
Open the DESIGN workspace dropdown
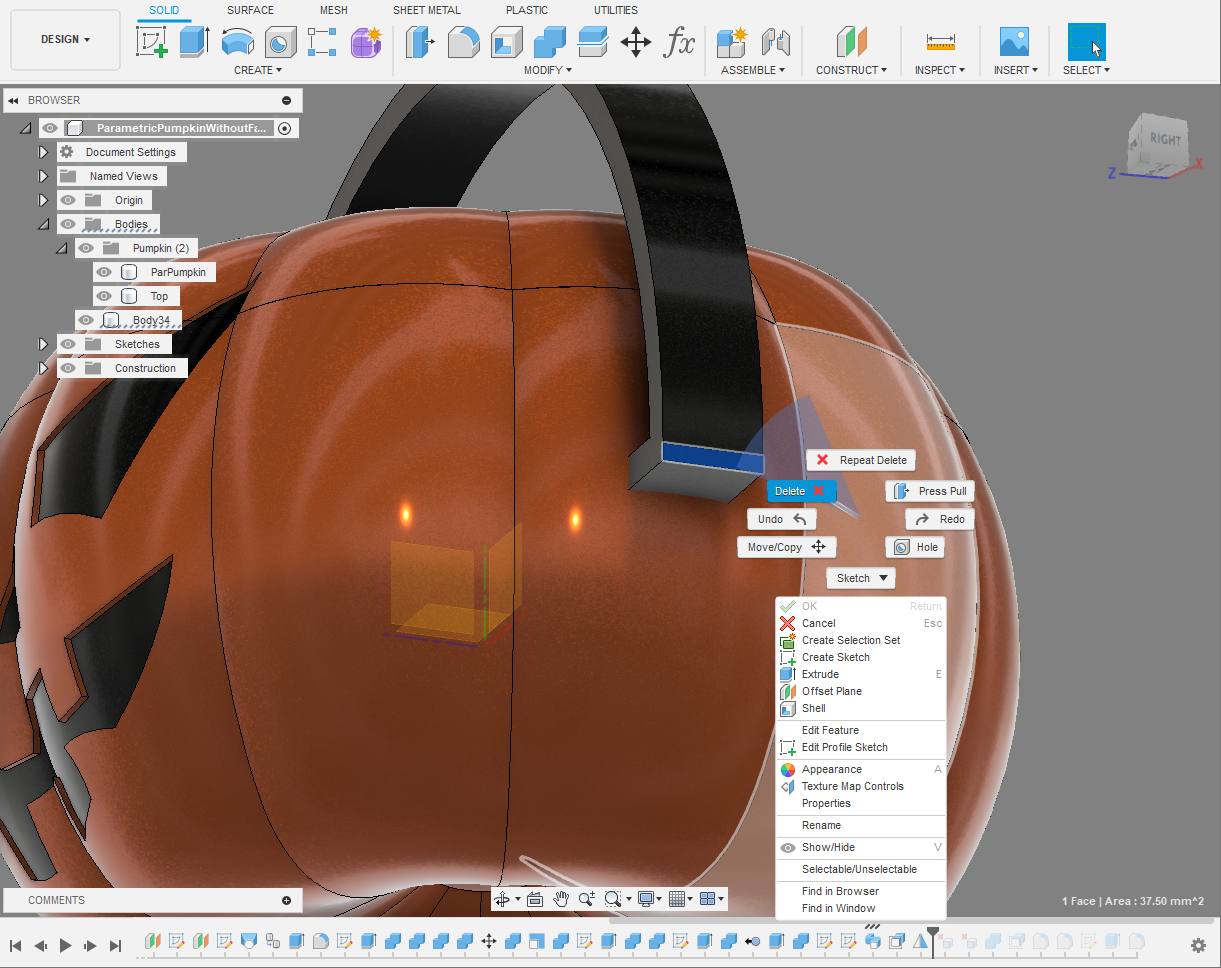[65, 40]
